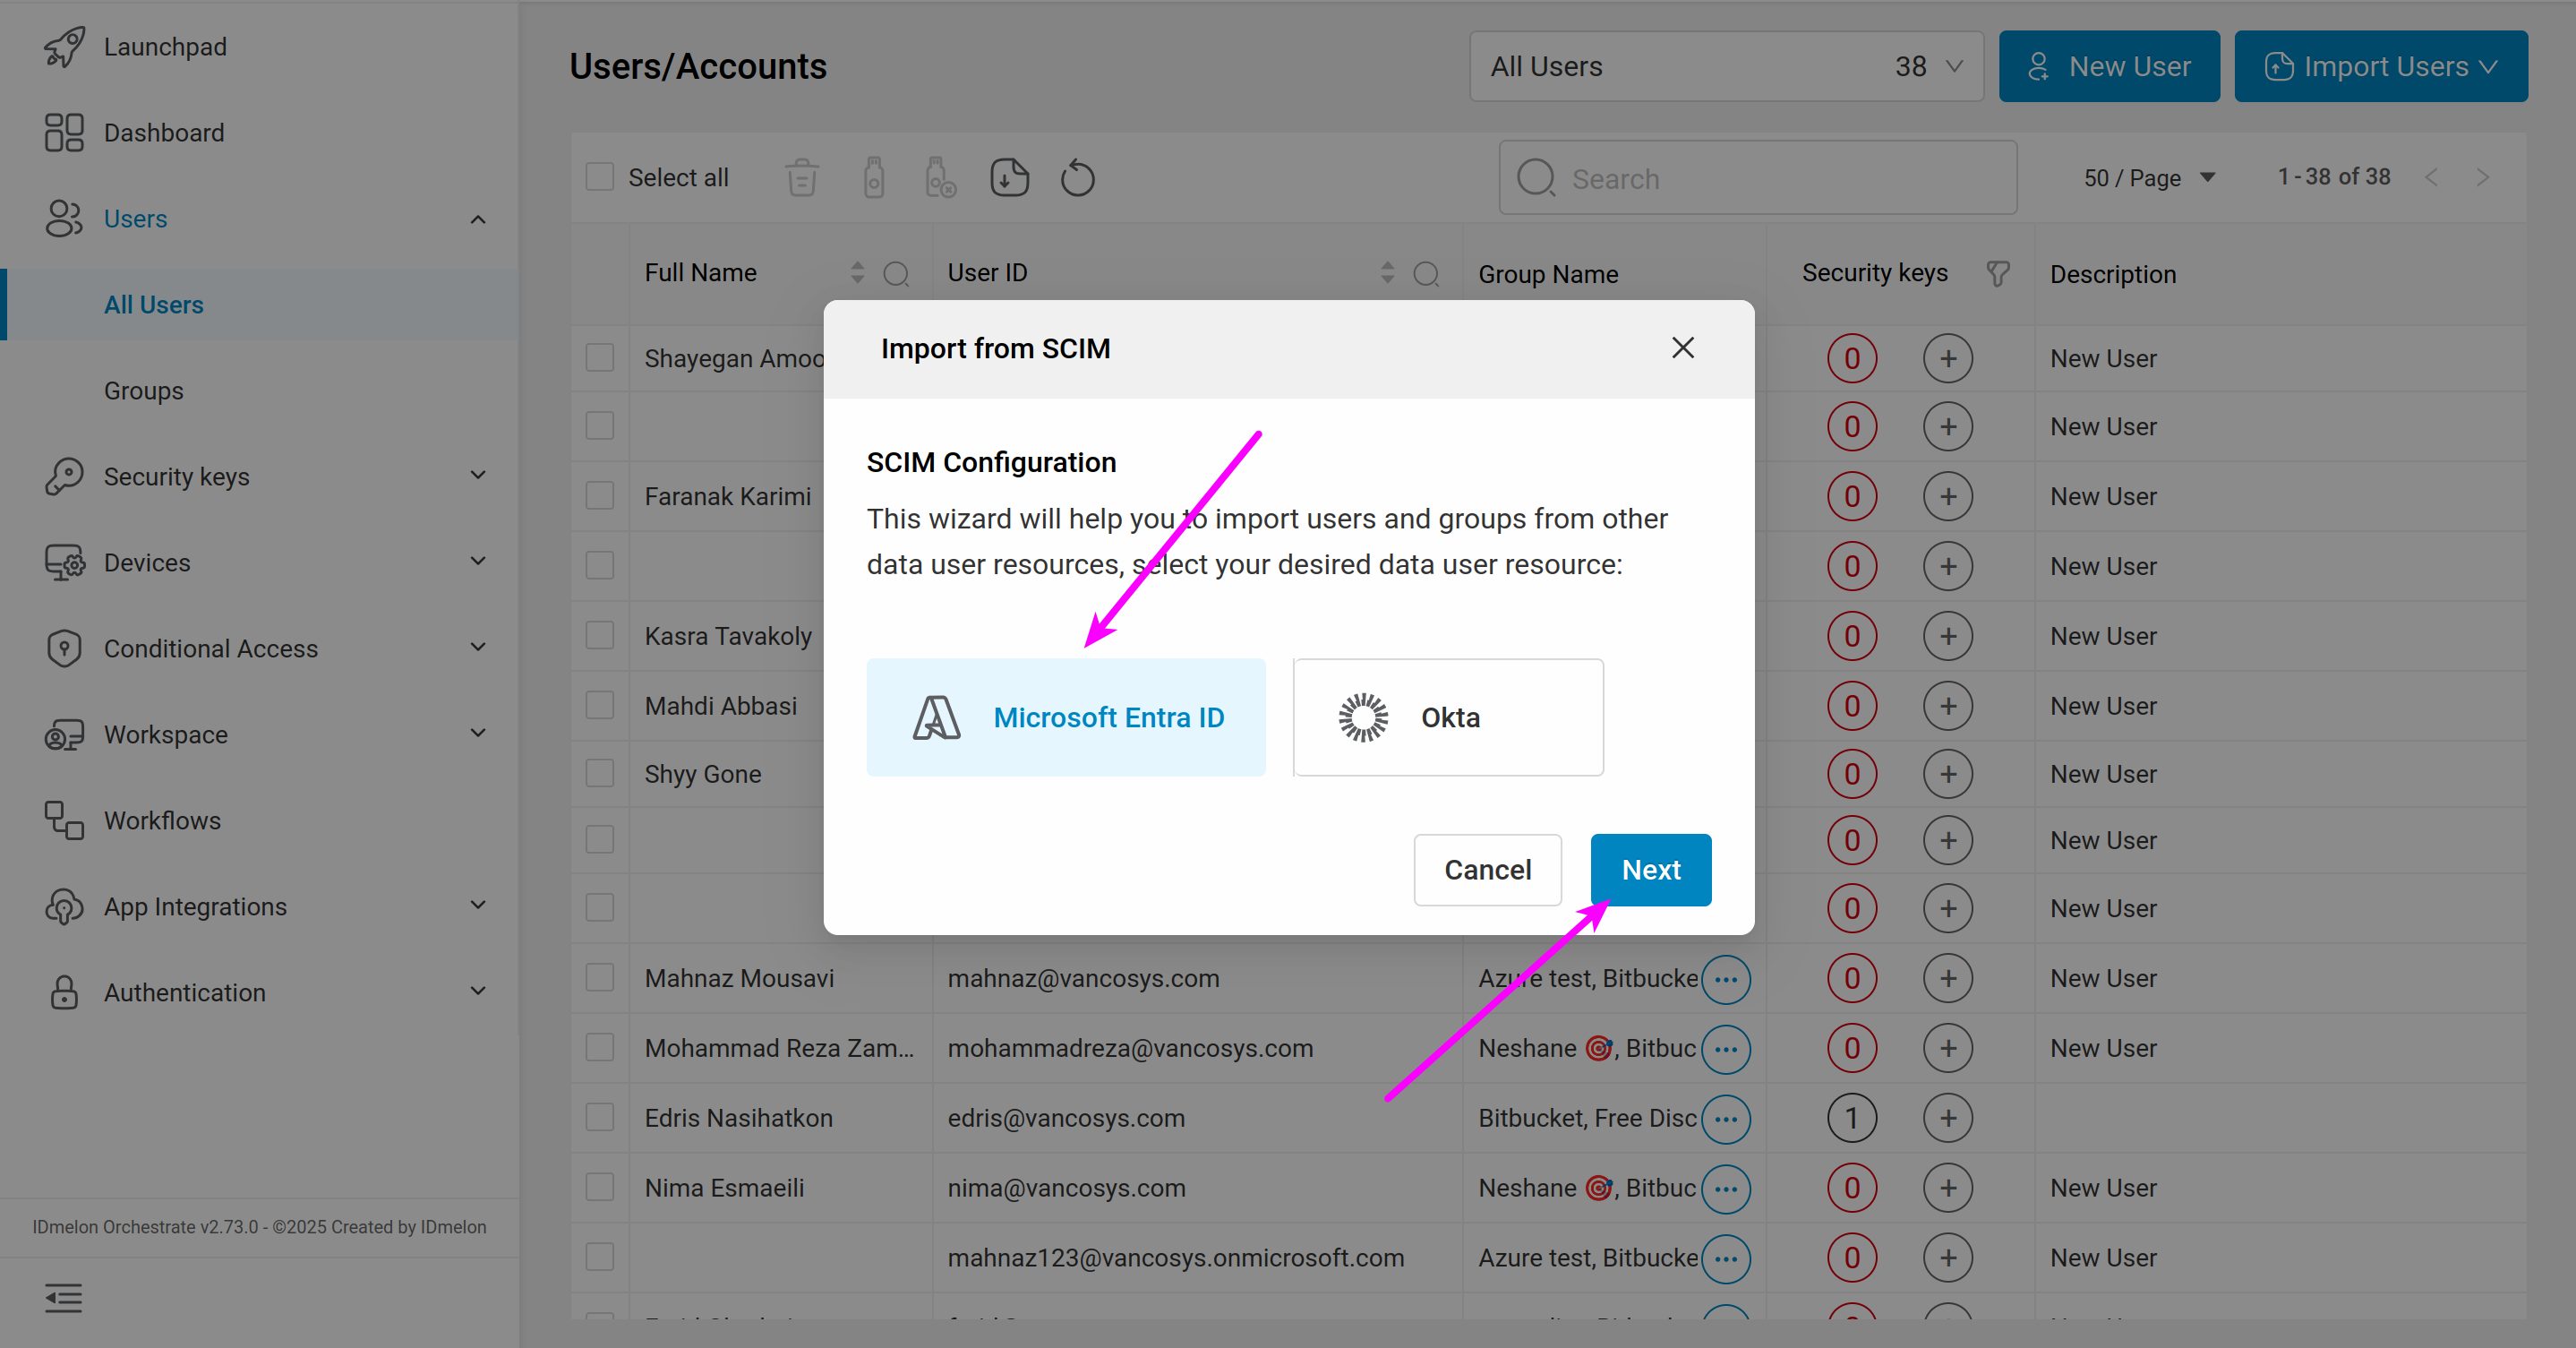The height and width of the screenshot is (1348, 2576).
Task: Click the Search input field
Action: [1757, 178]
